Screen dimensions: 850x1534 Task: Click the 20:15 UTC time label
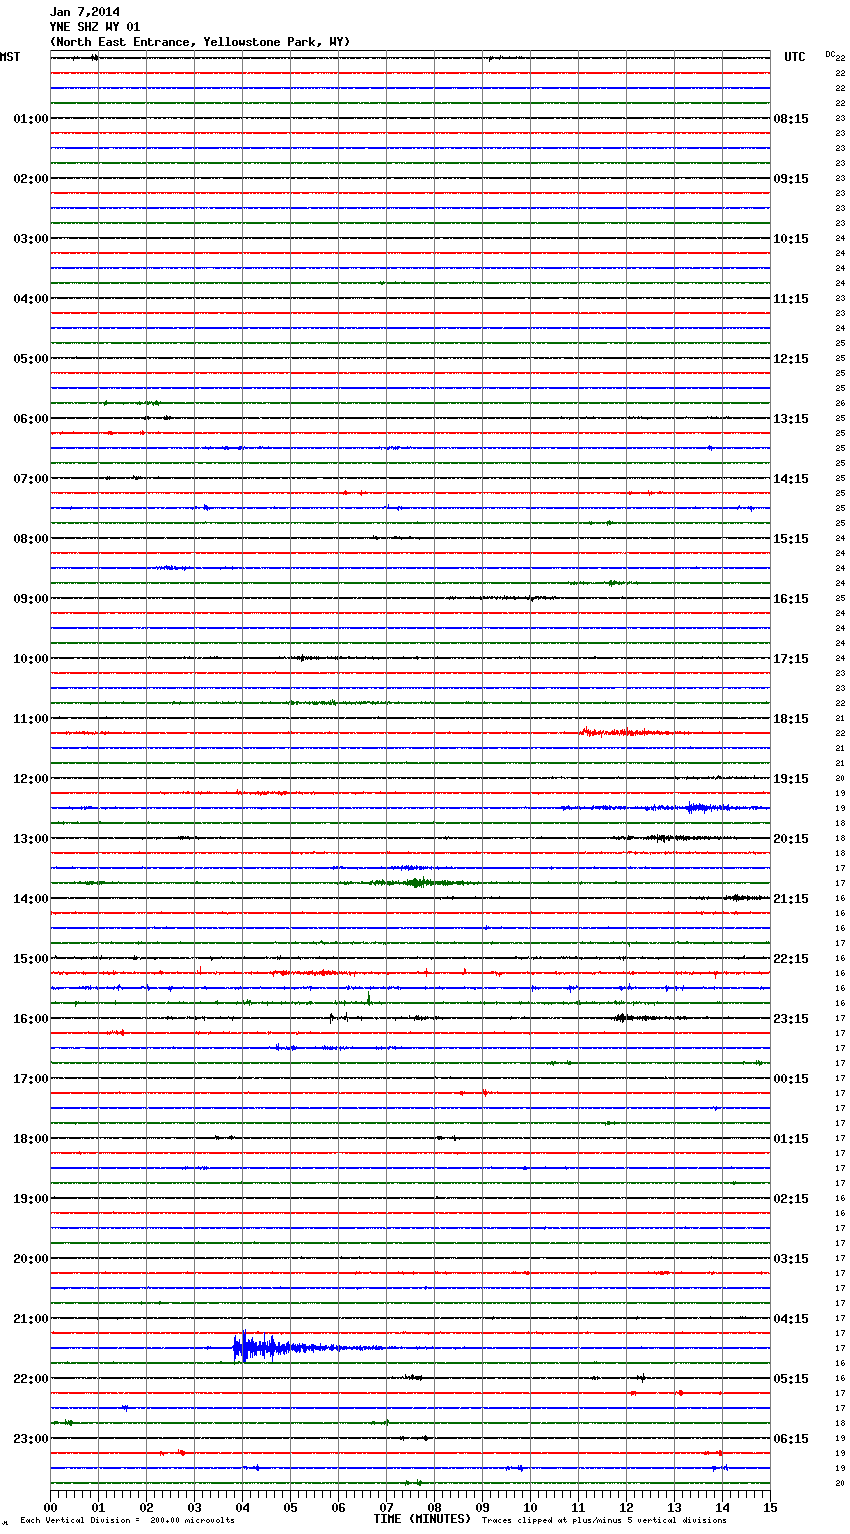click(x=791, y=839)
